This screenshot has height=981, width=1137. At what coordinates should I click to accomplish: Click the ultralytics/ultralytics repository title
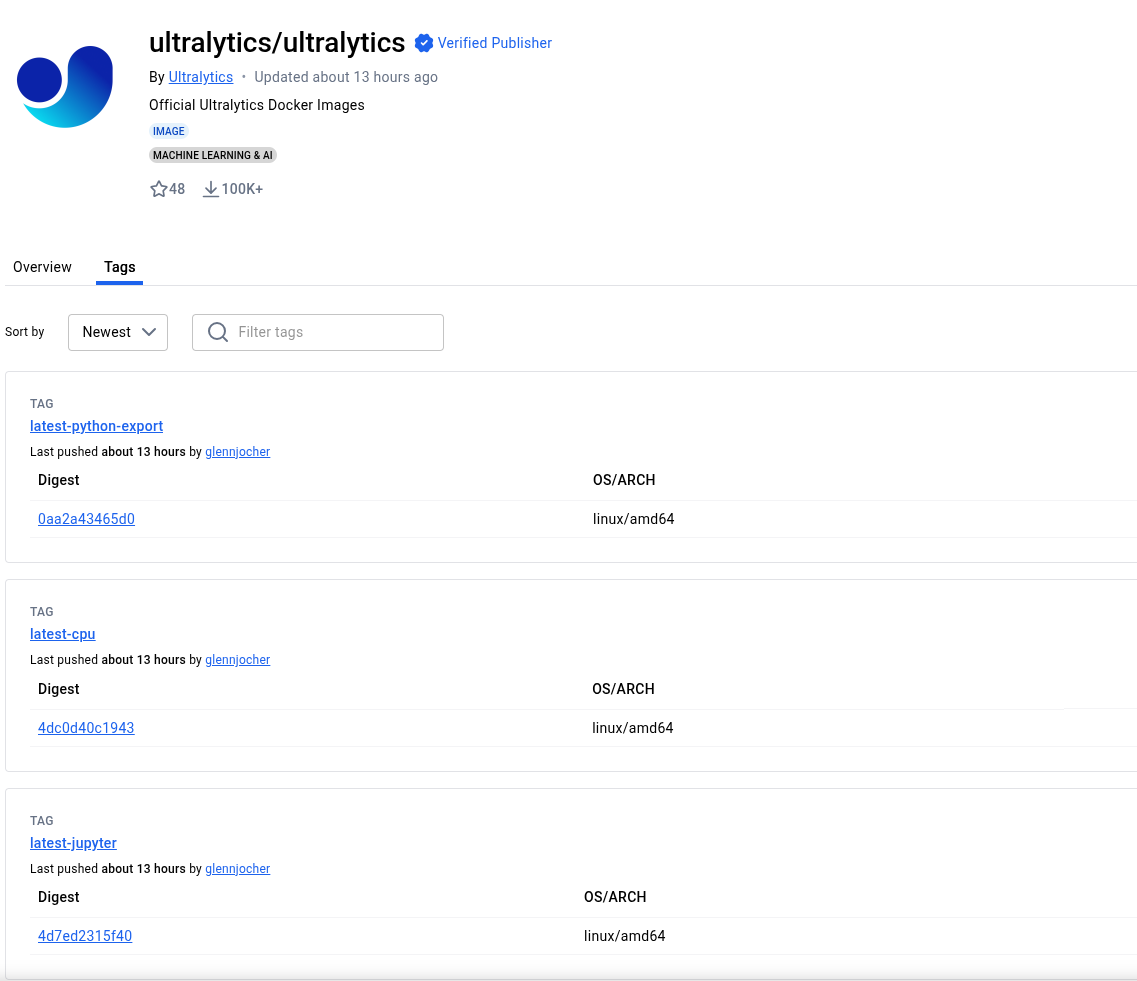click(x=277, y=43)
